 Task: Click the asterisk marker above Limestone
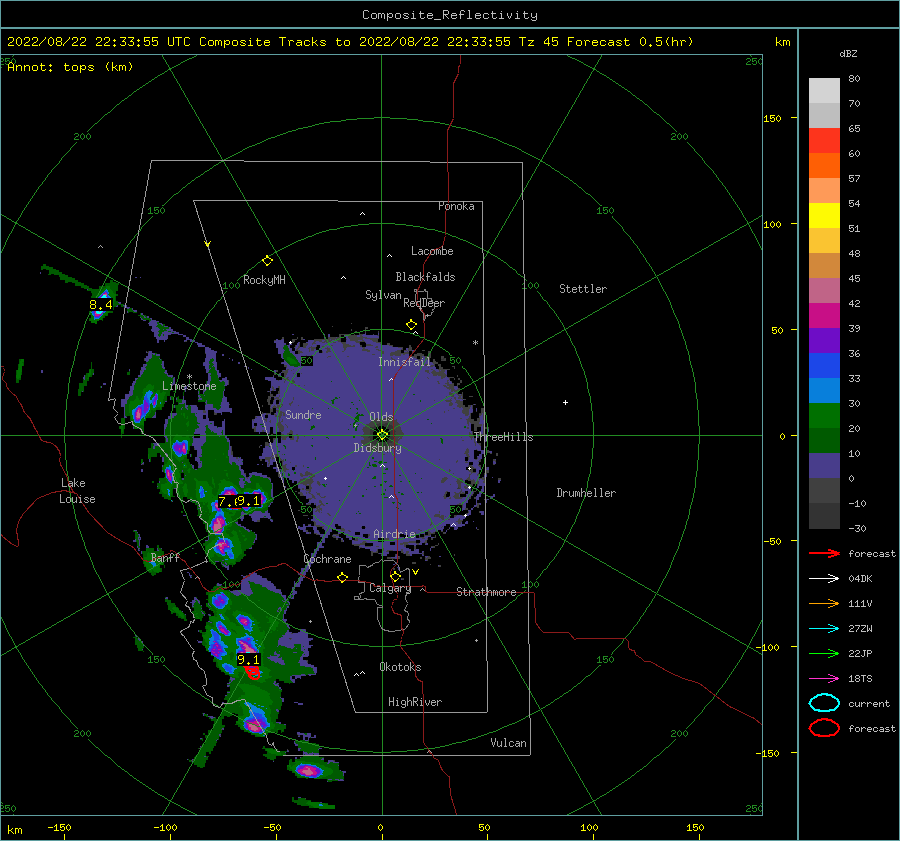(x=189, y=377)
